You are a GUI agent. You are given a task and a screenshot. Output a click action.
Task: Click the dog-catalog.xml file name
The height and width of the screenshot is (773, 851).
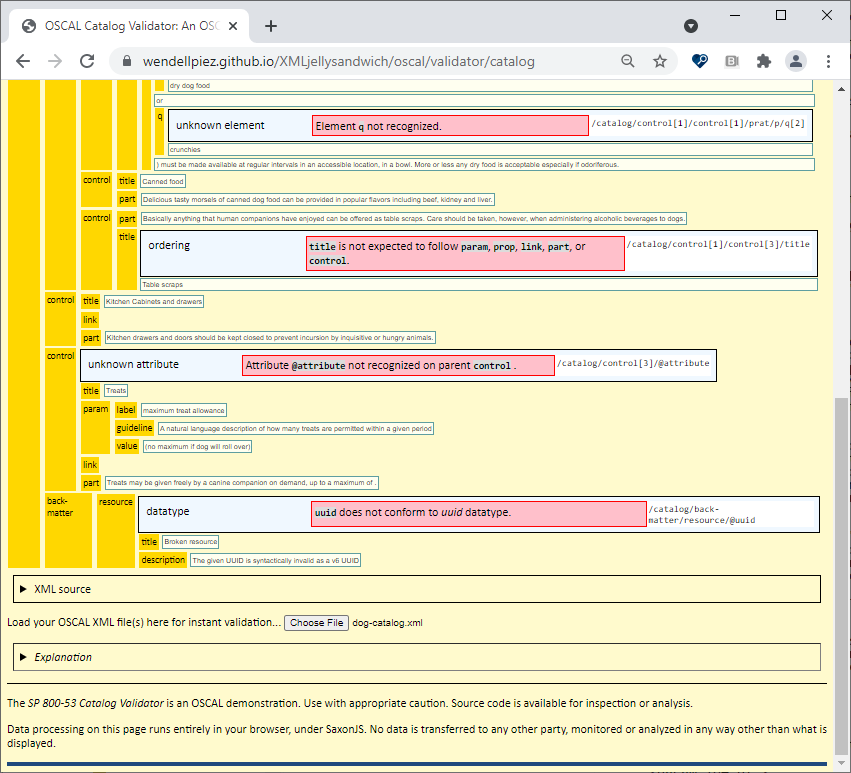[388, 623]
